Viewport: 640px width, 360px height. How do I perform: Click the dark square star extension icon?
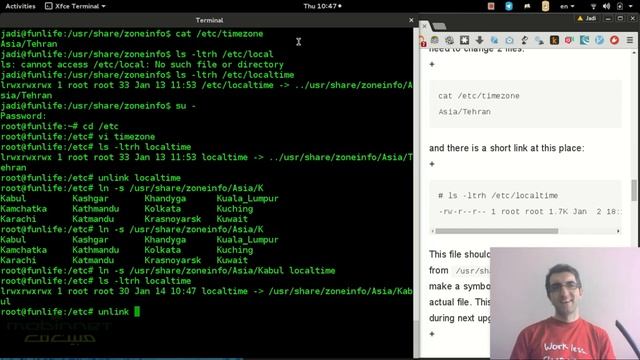tap(464, 40)
